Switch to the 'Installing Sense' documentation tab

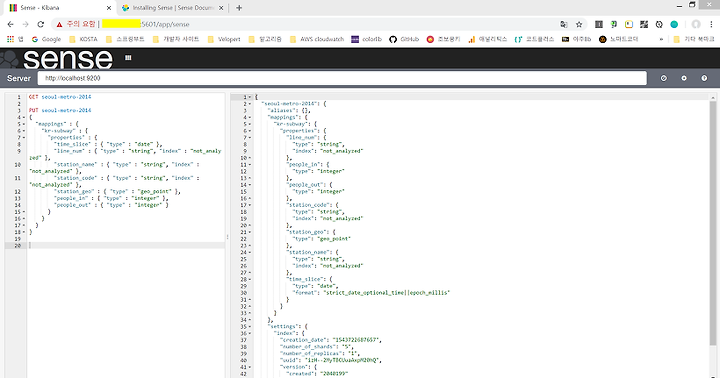pyautogui.click(x=172, y=8)
